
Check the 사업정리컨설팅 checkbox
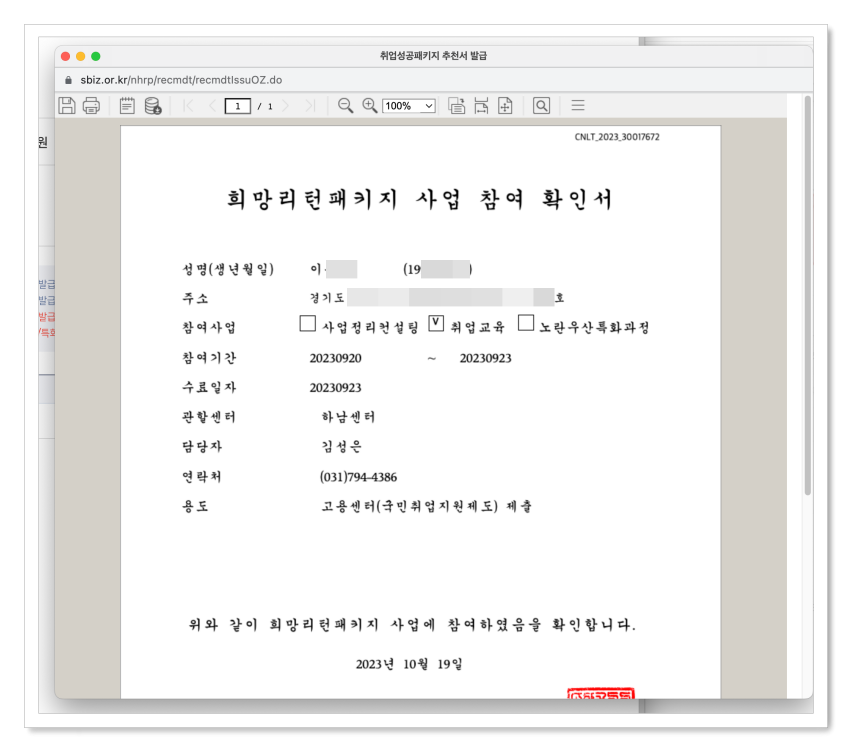tap(308, 323)
